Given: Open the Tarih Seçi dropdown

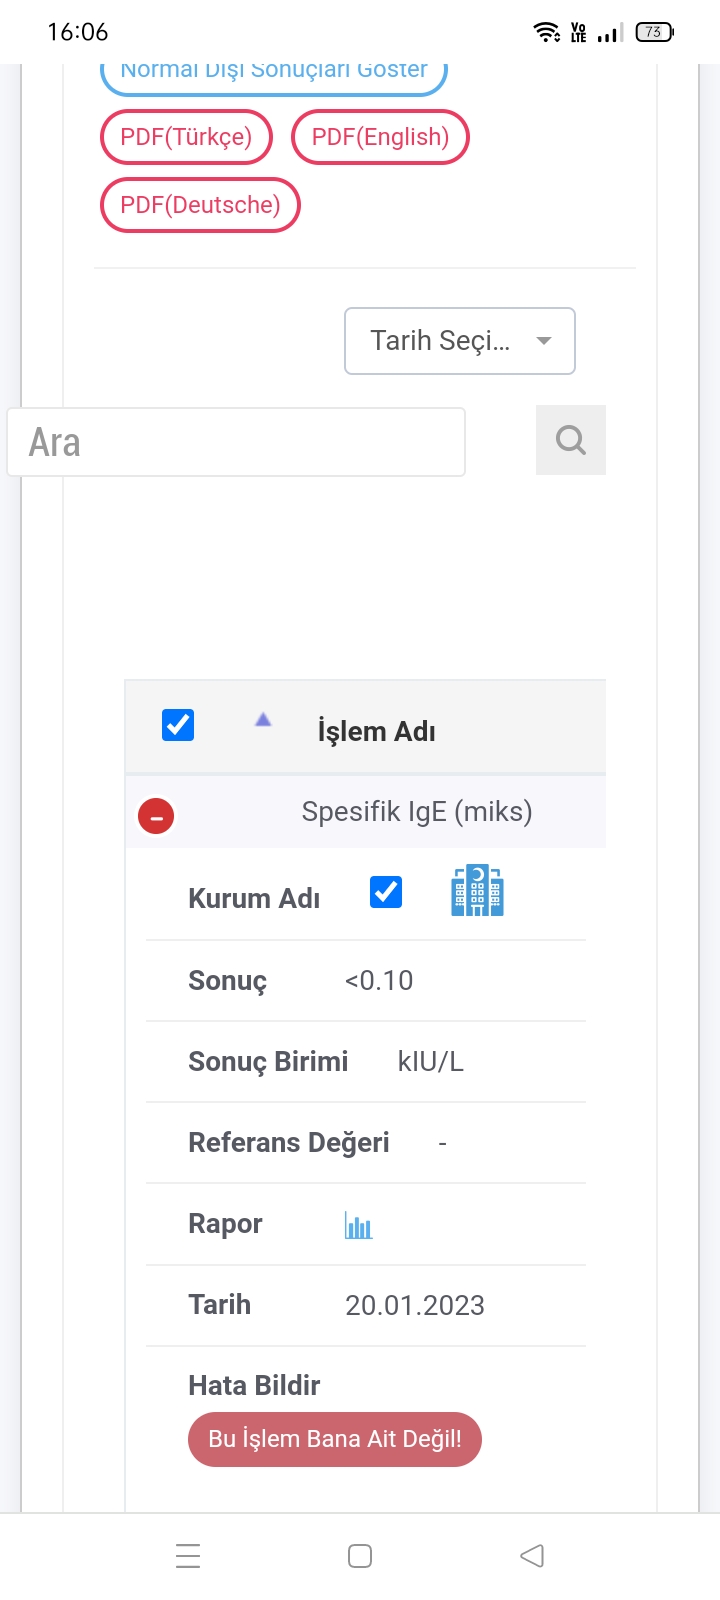Looking at the screenshot, I should [x=459, y=341].
